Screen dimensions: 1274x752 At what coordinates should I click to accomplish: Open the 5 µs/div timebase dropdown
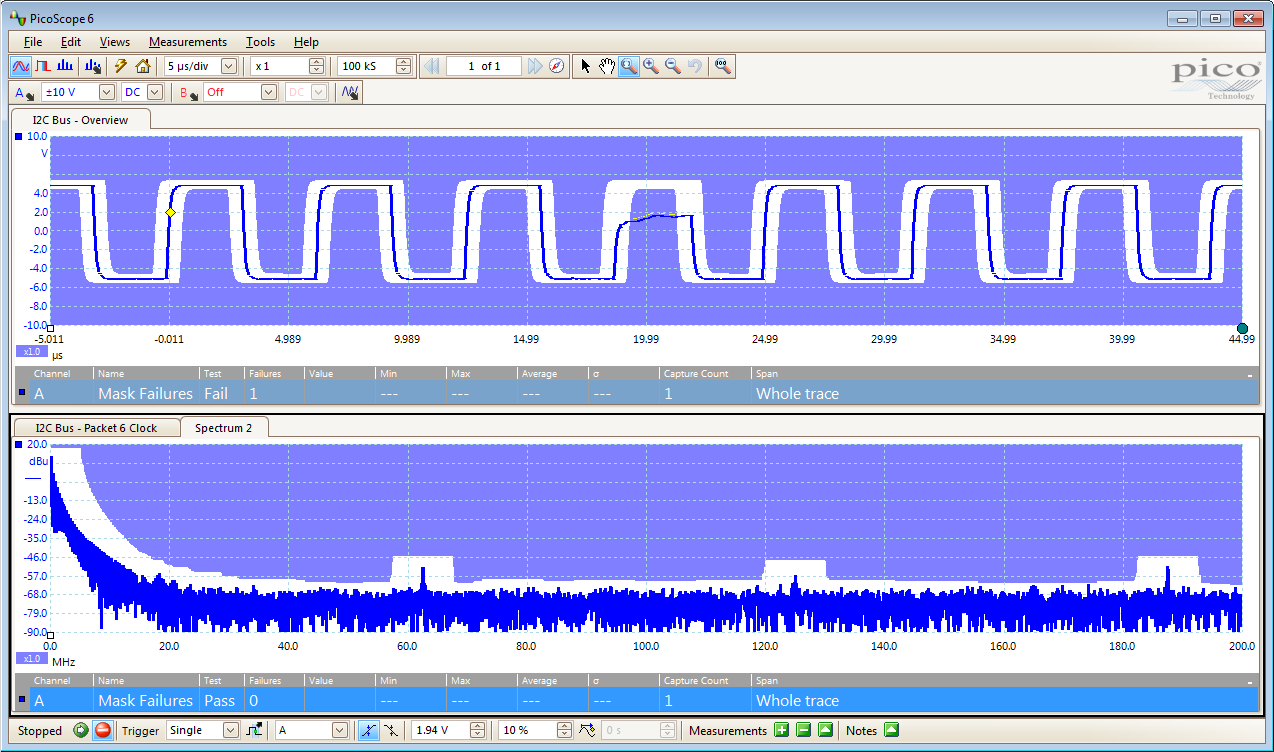point(228,66)
